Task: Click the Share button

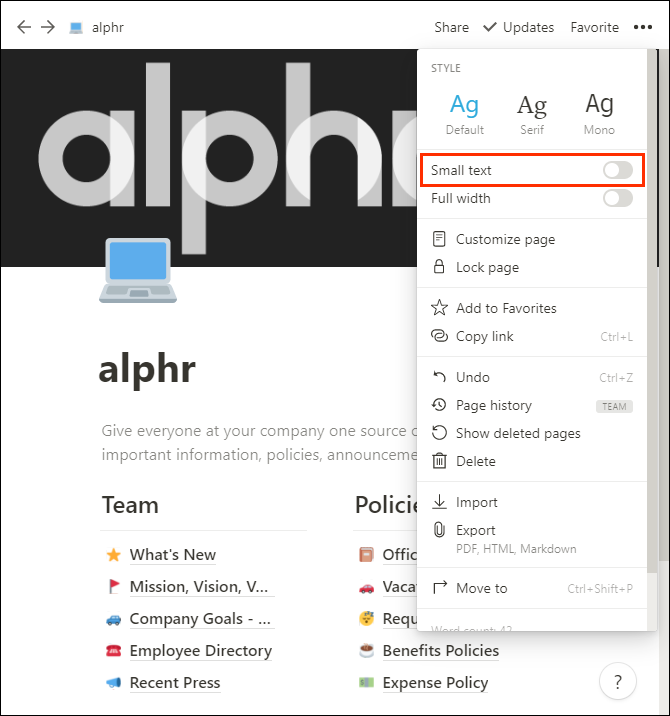Action: (451, 27)
